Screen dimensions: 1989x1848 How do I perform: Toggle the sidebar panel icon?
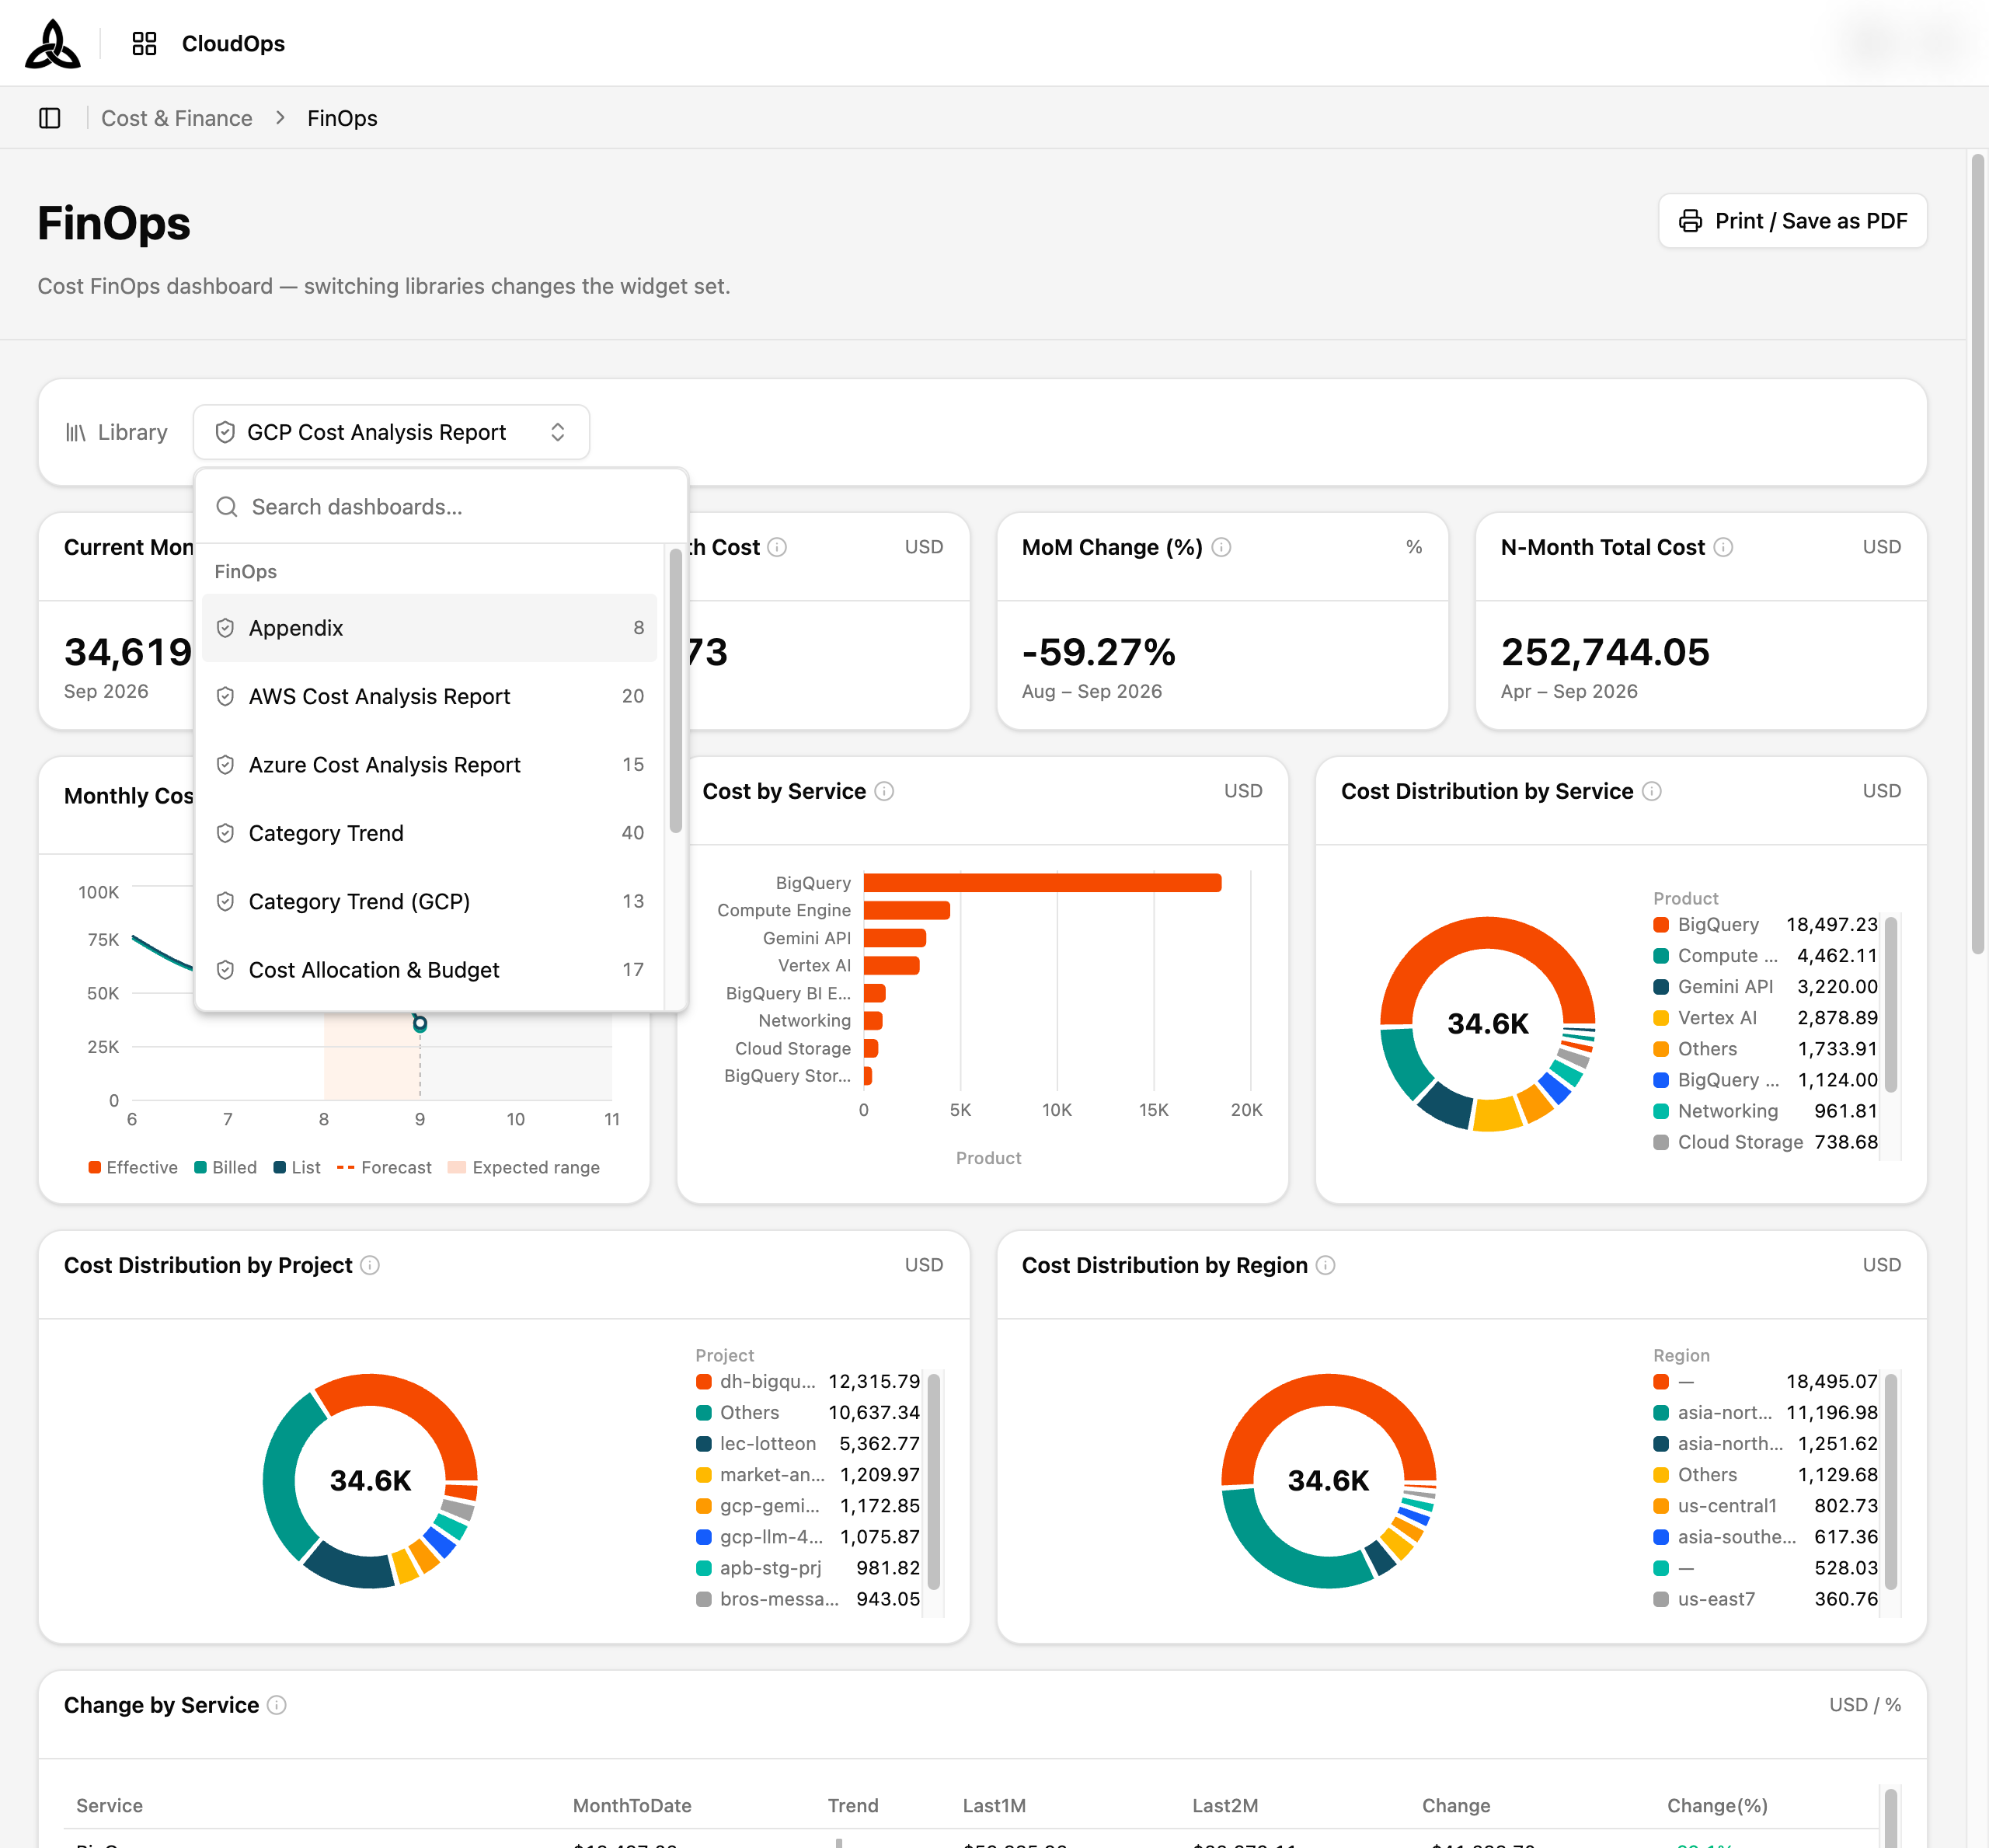(50, 118)
